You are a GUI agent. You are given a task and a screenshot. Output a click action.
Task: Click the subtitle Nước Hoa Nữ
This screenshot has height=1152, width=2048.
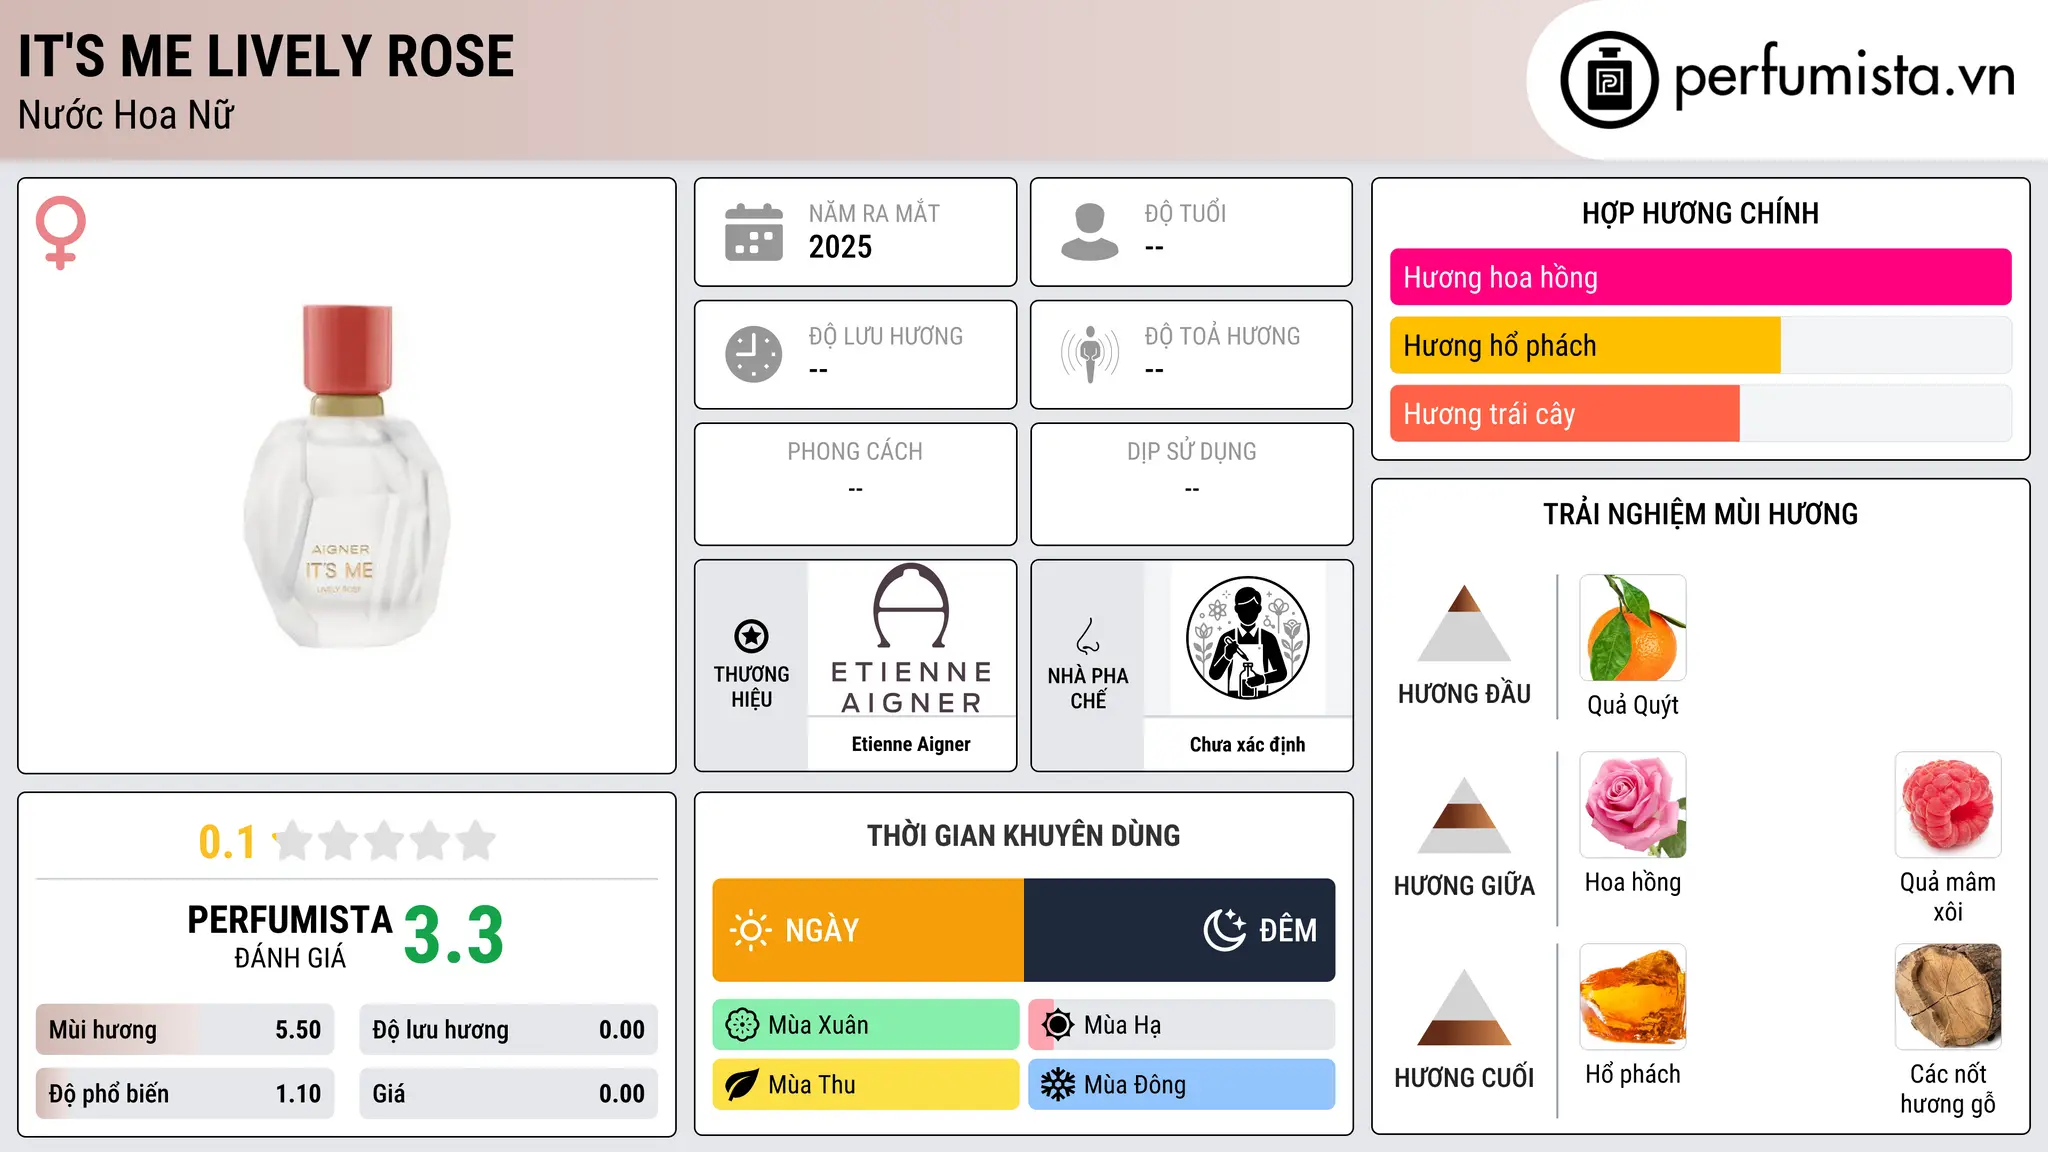coord(126,115)
